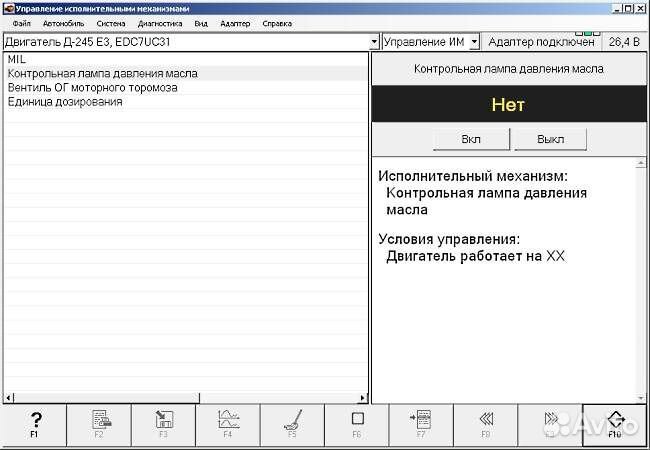Click the F7 arrow-to-list icon

(421, 422)
